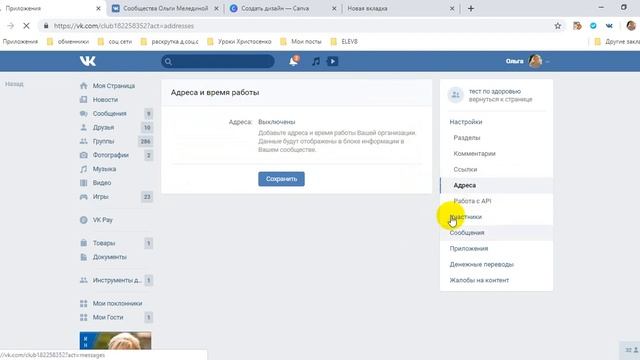Select Комментарии settings item
This screenshot has width=640, height=360.
(474, 153)
